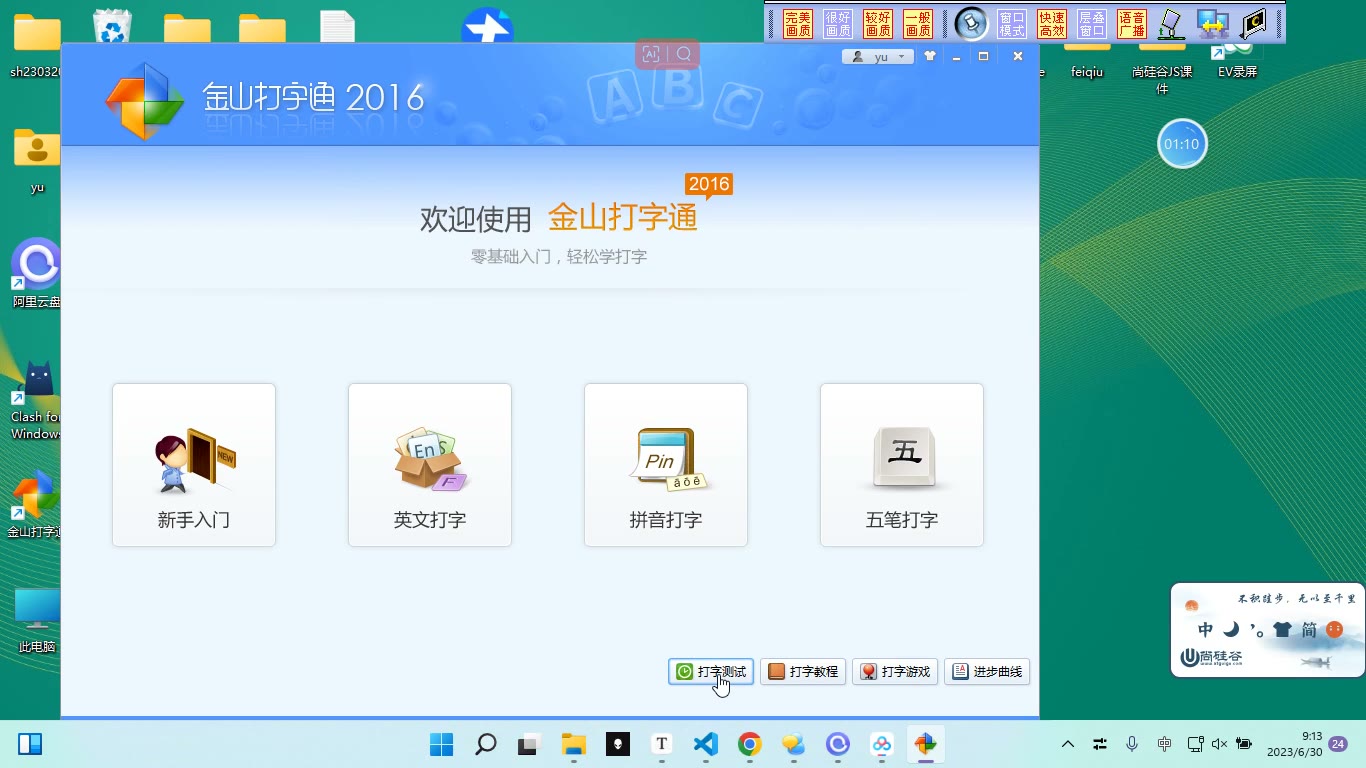Screen dimensions: 1366x768
Task: Click the pushpin icon in broadcast toolbar
Action: (x=971, y=23)
